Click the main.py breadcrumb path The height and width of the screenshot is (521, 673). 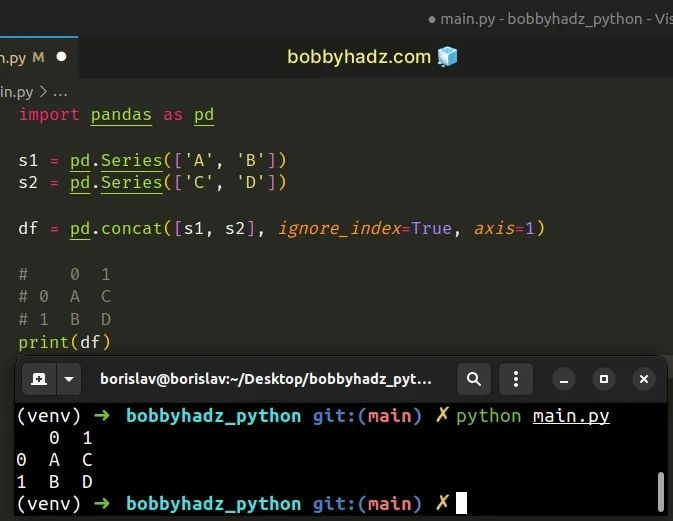(16, 92)
